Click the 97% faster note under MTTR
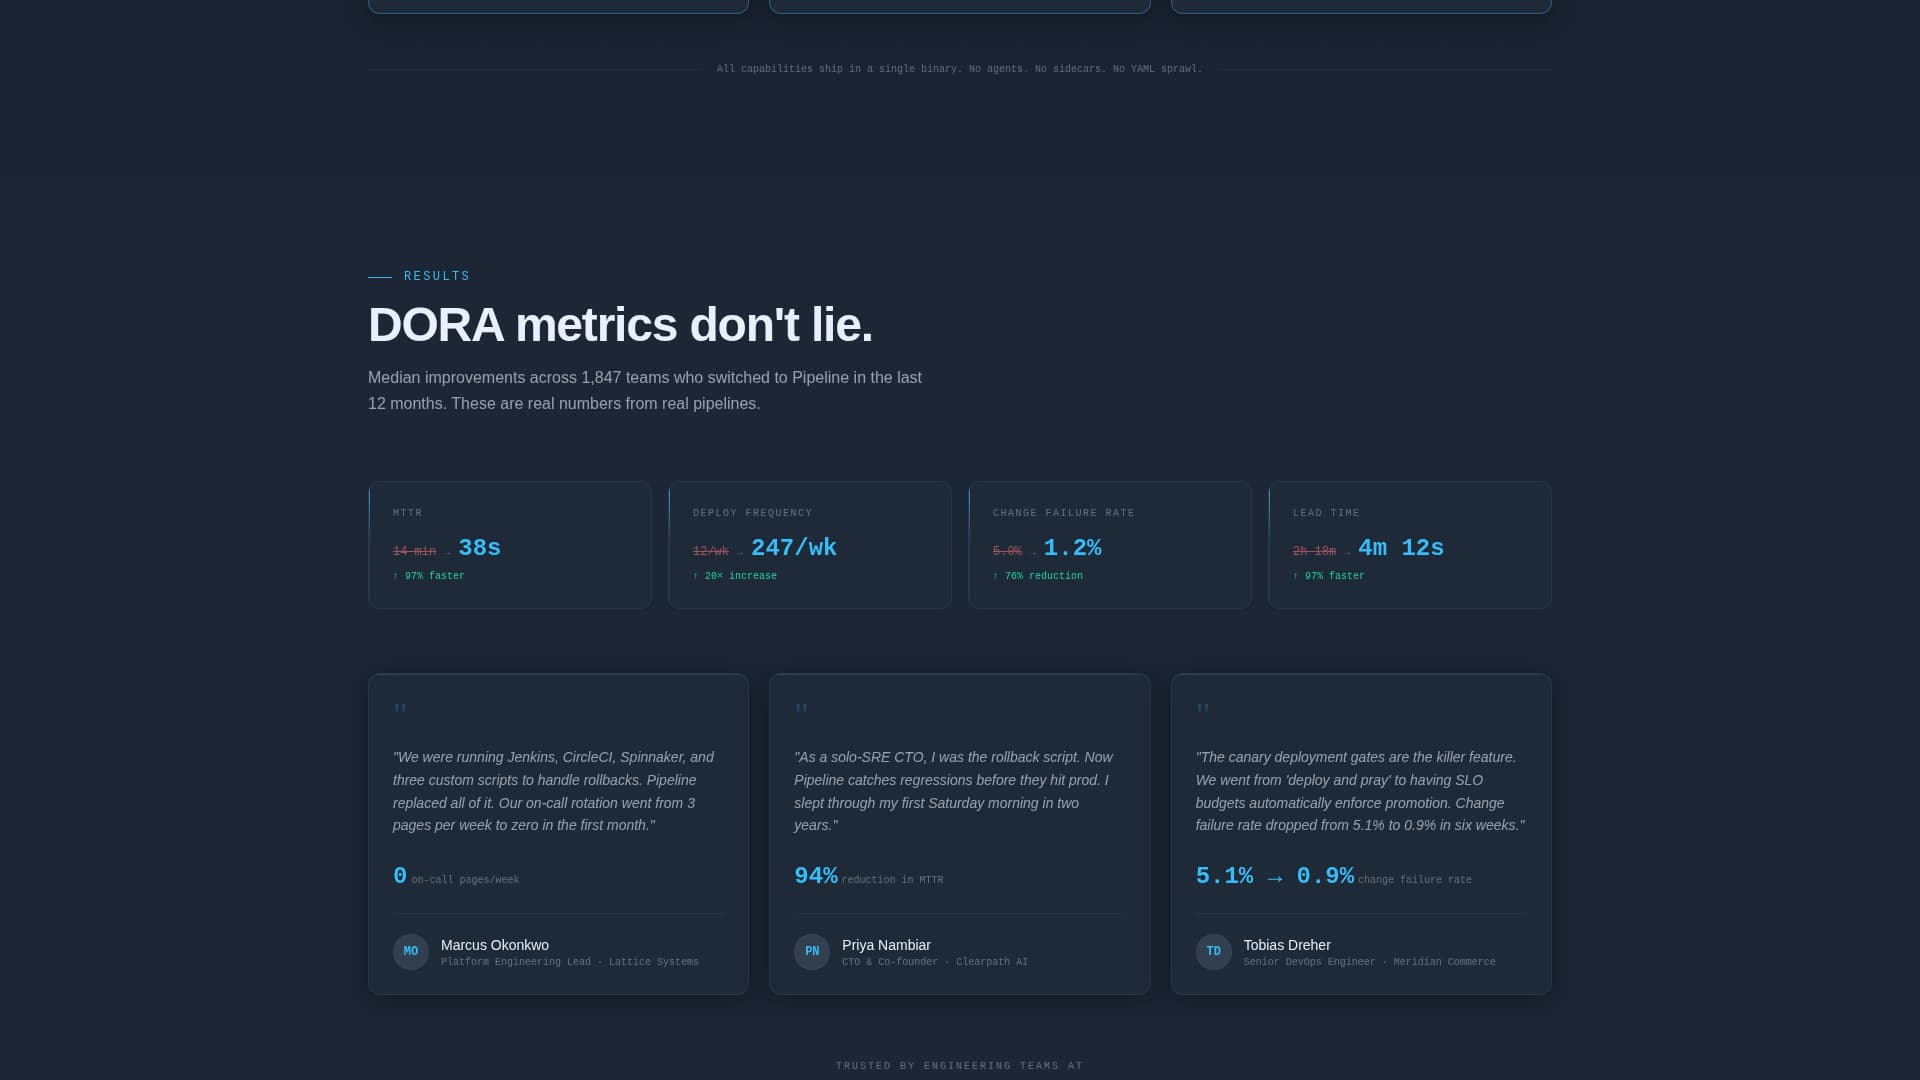This screenshot has width=1920, height=1080. point(428,576)
